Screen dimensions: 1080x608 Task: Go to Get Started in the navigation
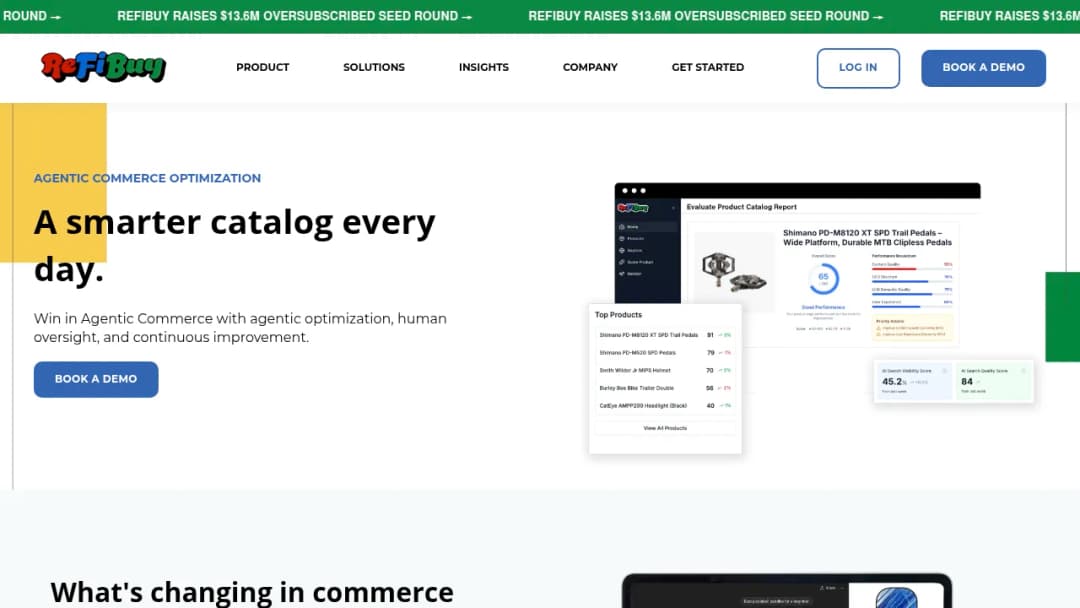click(707, 67)
